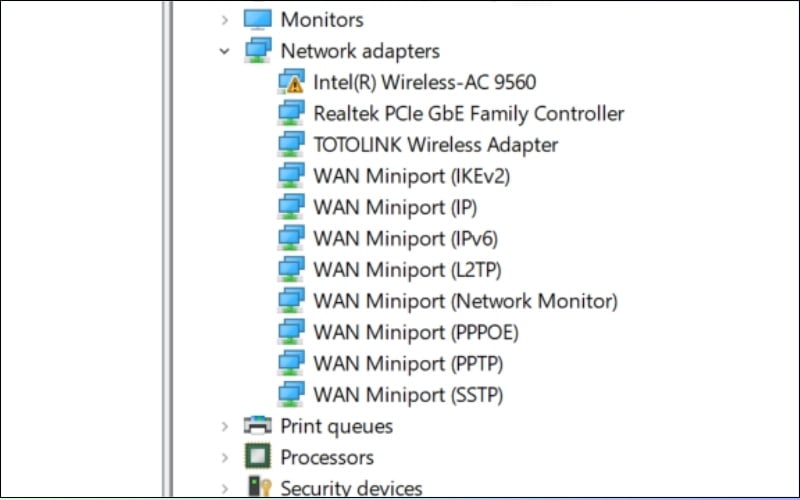Click the Security devices icon
The width and height of the screenshot is (800, 500).
click(x=258, y=488)
